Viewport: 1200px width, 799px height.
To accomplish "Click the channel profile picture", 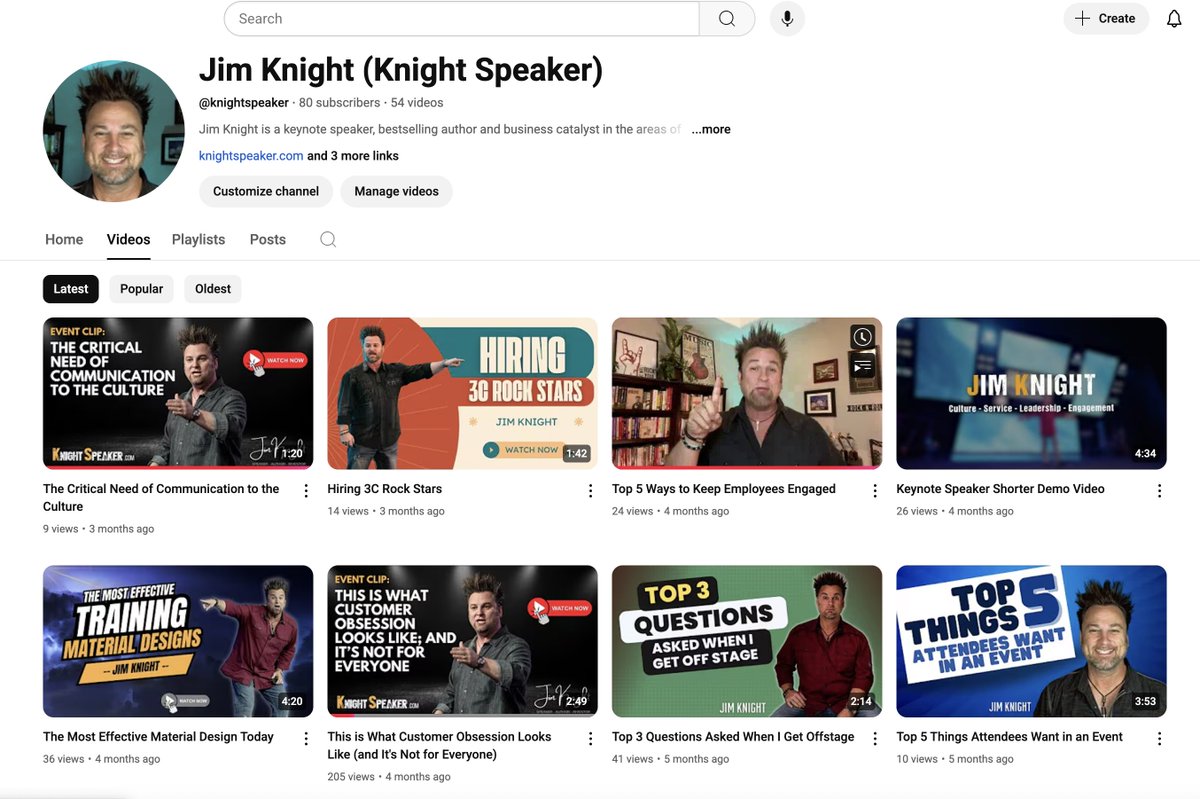I will click(114, 131).
